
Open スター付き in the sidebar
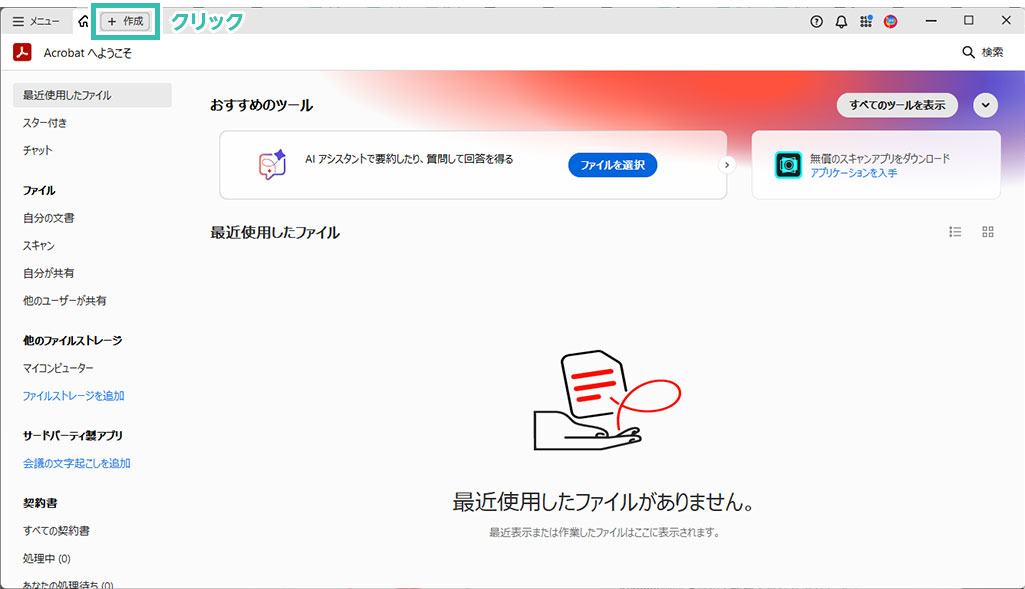point(45,123)
